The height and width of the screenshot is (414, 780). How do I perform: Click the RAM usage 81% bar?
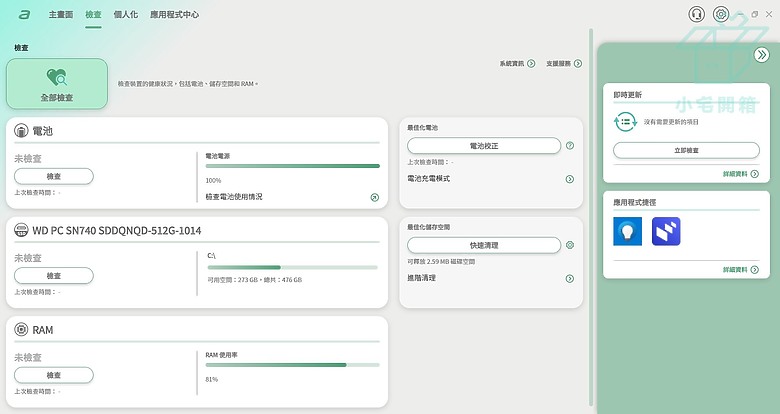click(292, 365)
